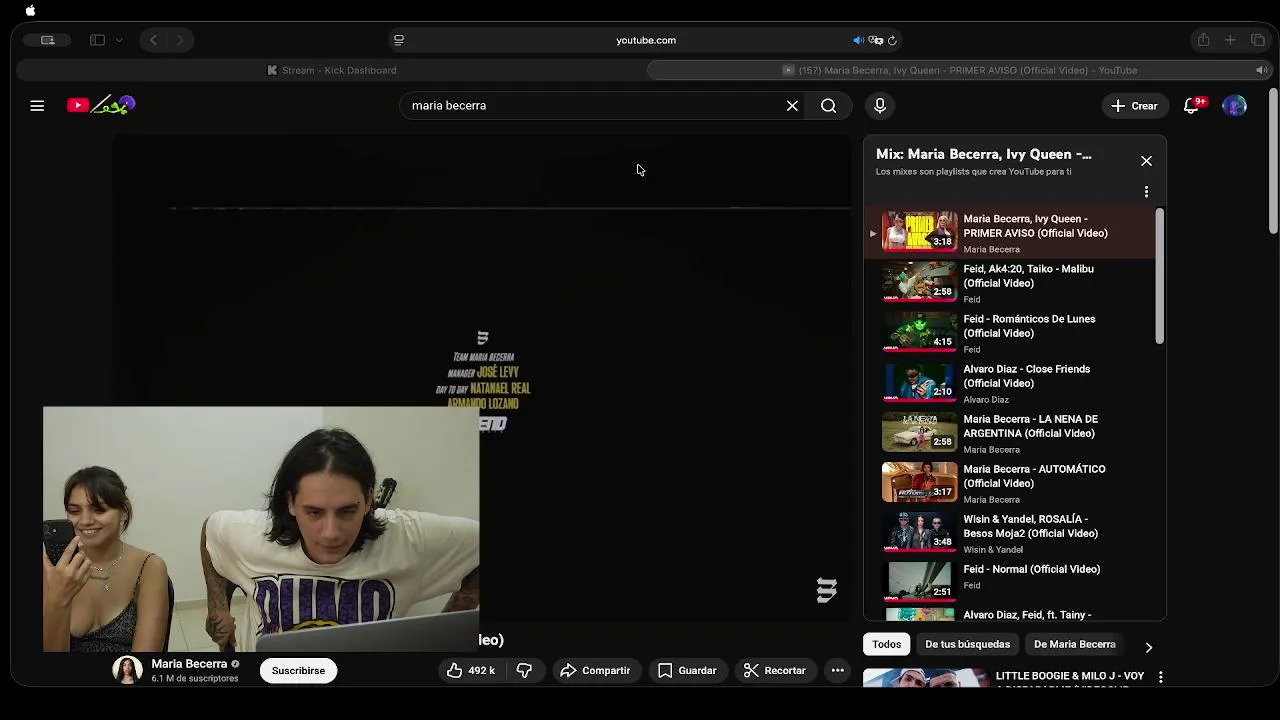Screen dimensions: 1280x720
Task: Dislike the video
Action: pos(524,670)
